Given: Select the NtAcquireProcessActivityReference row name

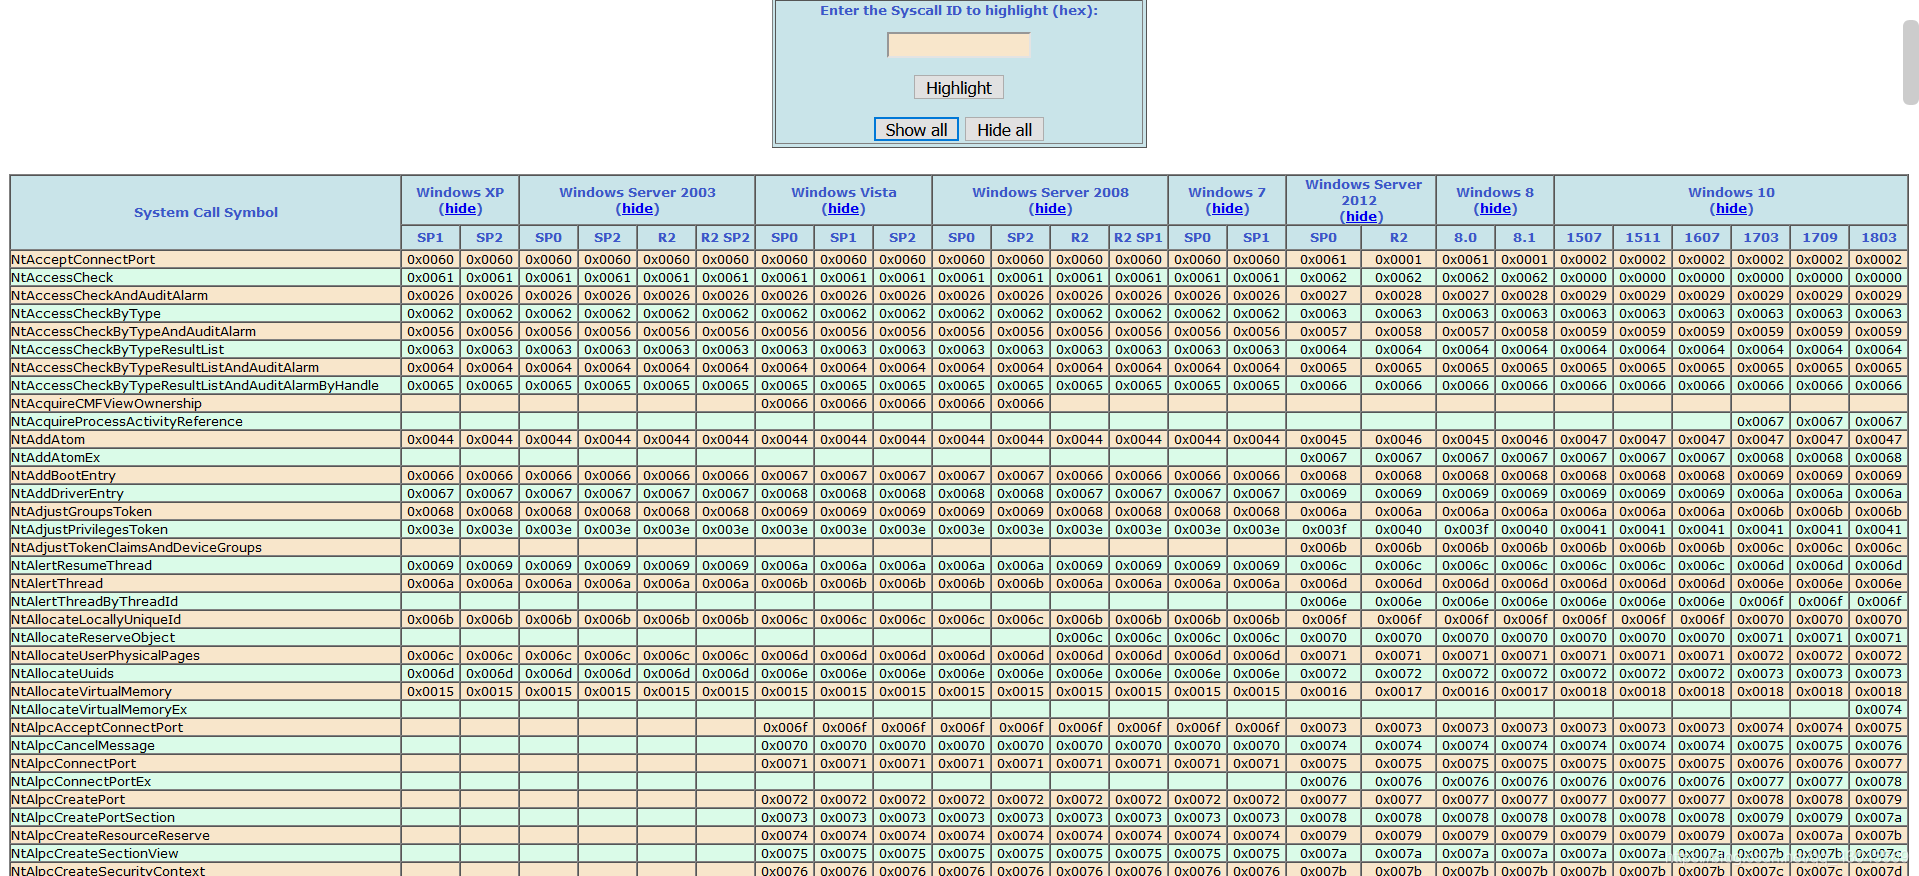Looking at the screenshot, I should [127, 422].
